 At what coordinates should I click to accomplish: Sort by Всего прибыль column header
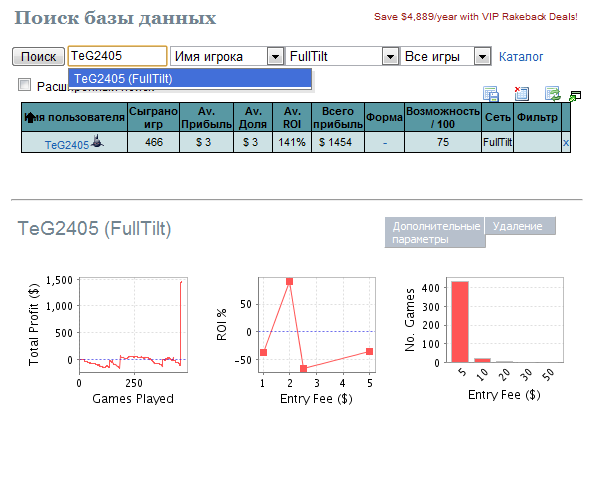click(338, 117)
